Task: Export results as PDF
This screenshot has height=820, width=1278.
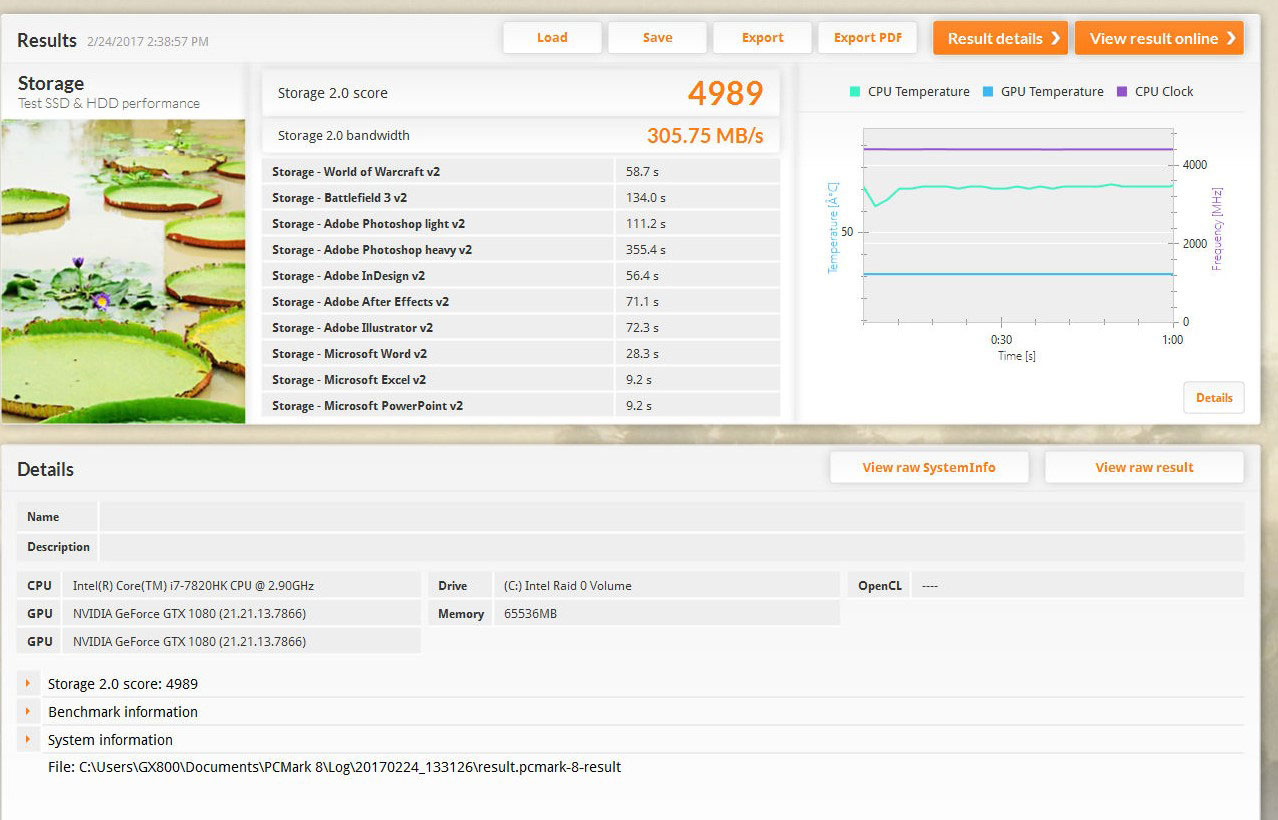Action: coord(868,38)
